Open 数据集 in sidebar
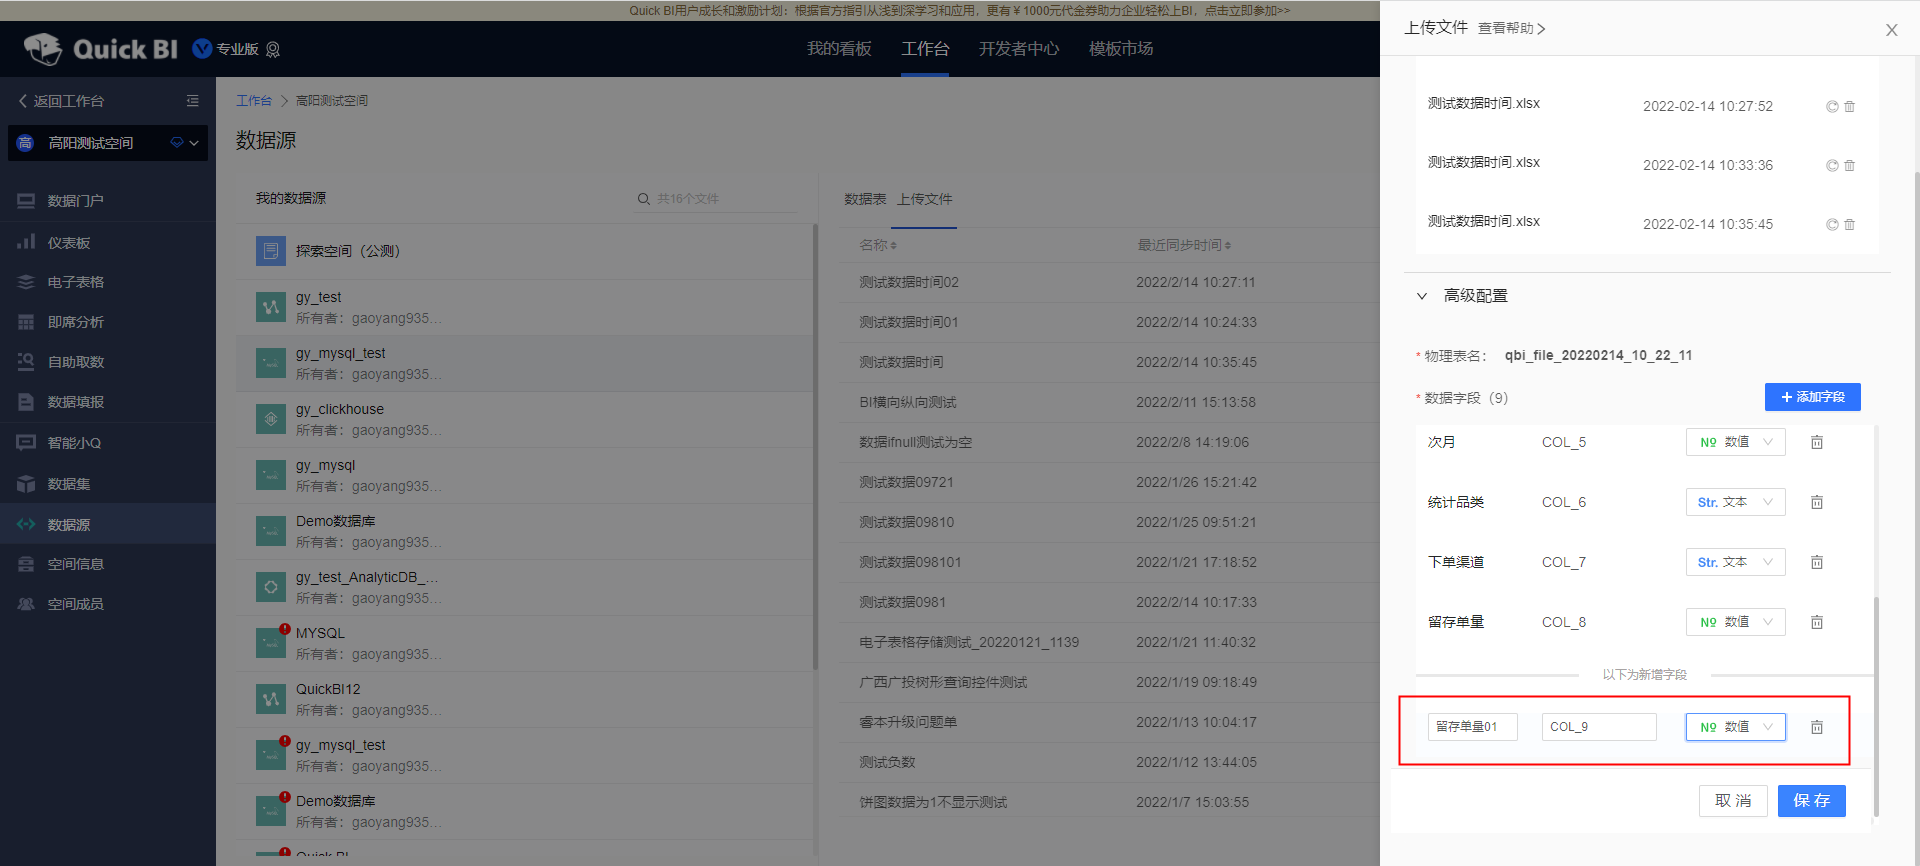1920x866 pixels. click(108, 484)
